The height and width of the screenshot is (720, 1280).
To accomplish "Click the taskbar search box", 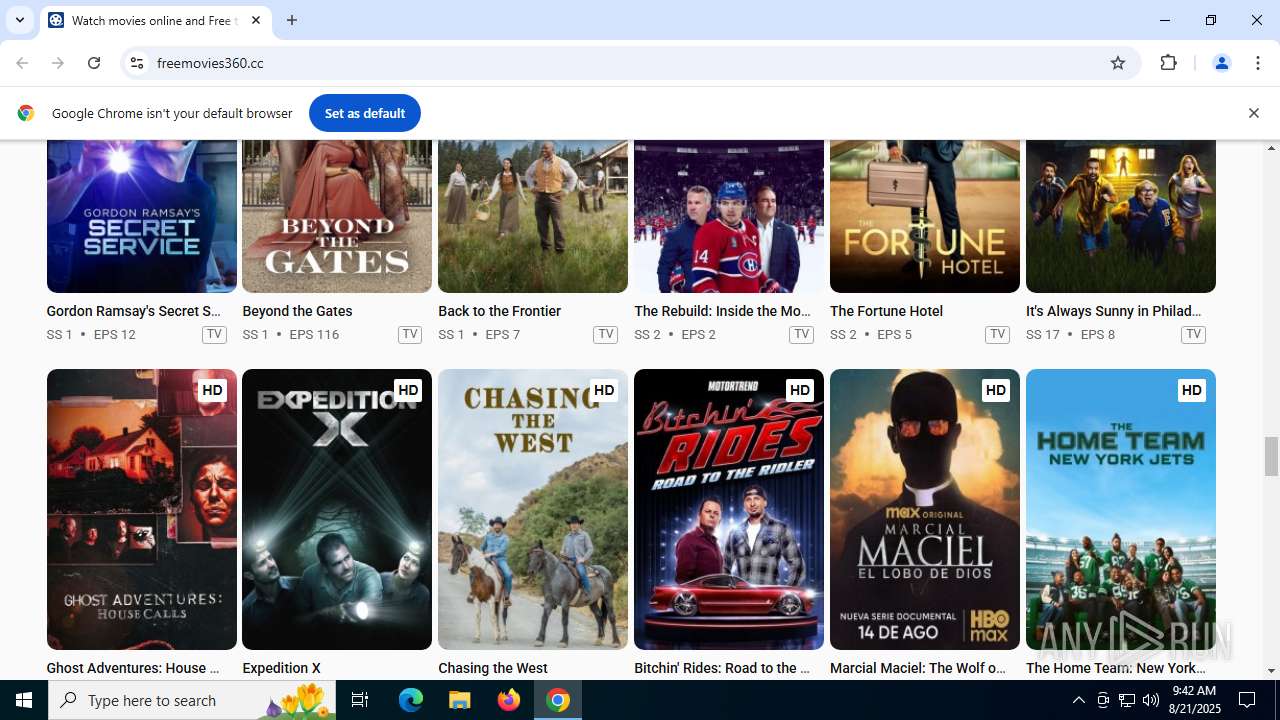I will point(192,700).
